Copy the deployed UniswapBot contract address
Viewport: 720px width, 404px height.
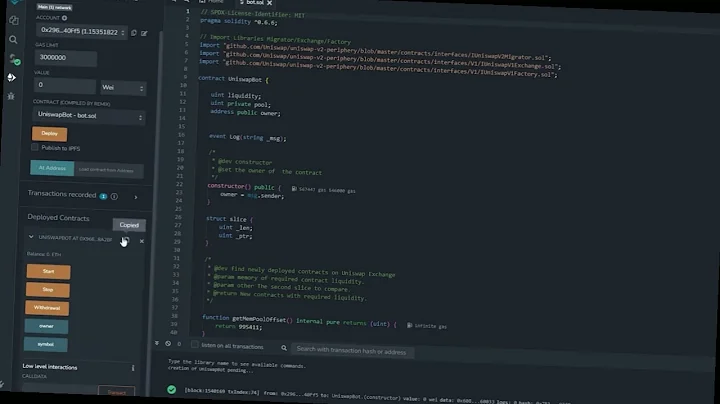125,240
